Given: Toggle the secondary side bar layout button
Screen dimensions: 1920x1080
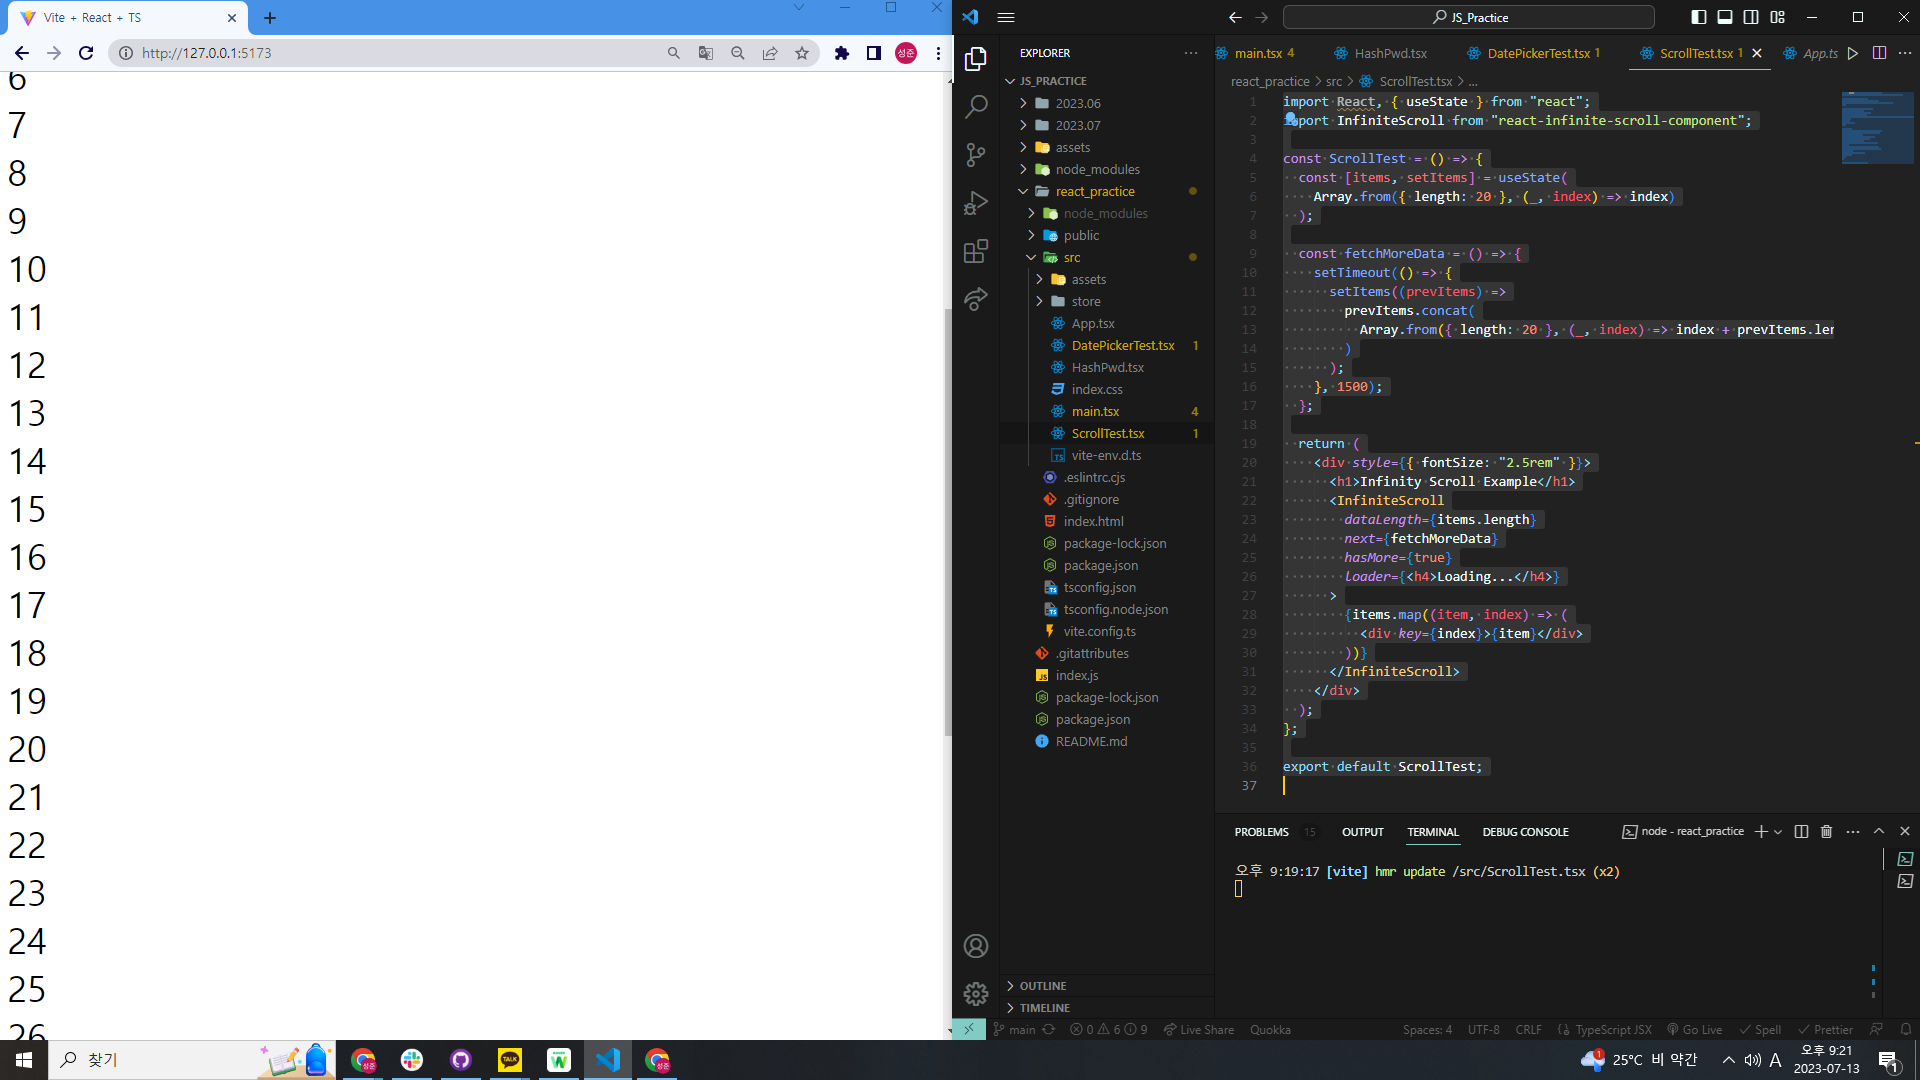Looking at the screenshot, I should (1751, 17).
